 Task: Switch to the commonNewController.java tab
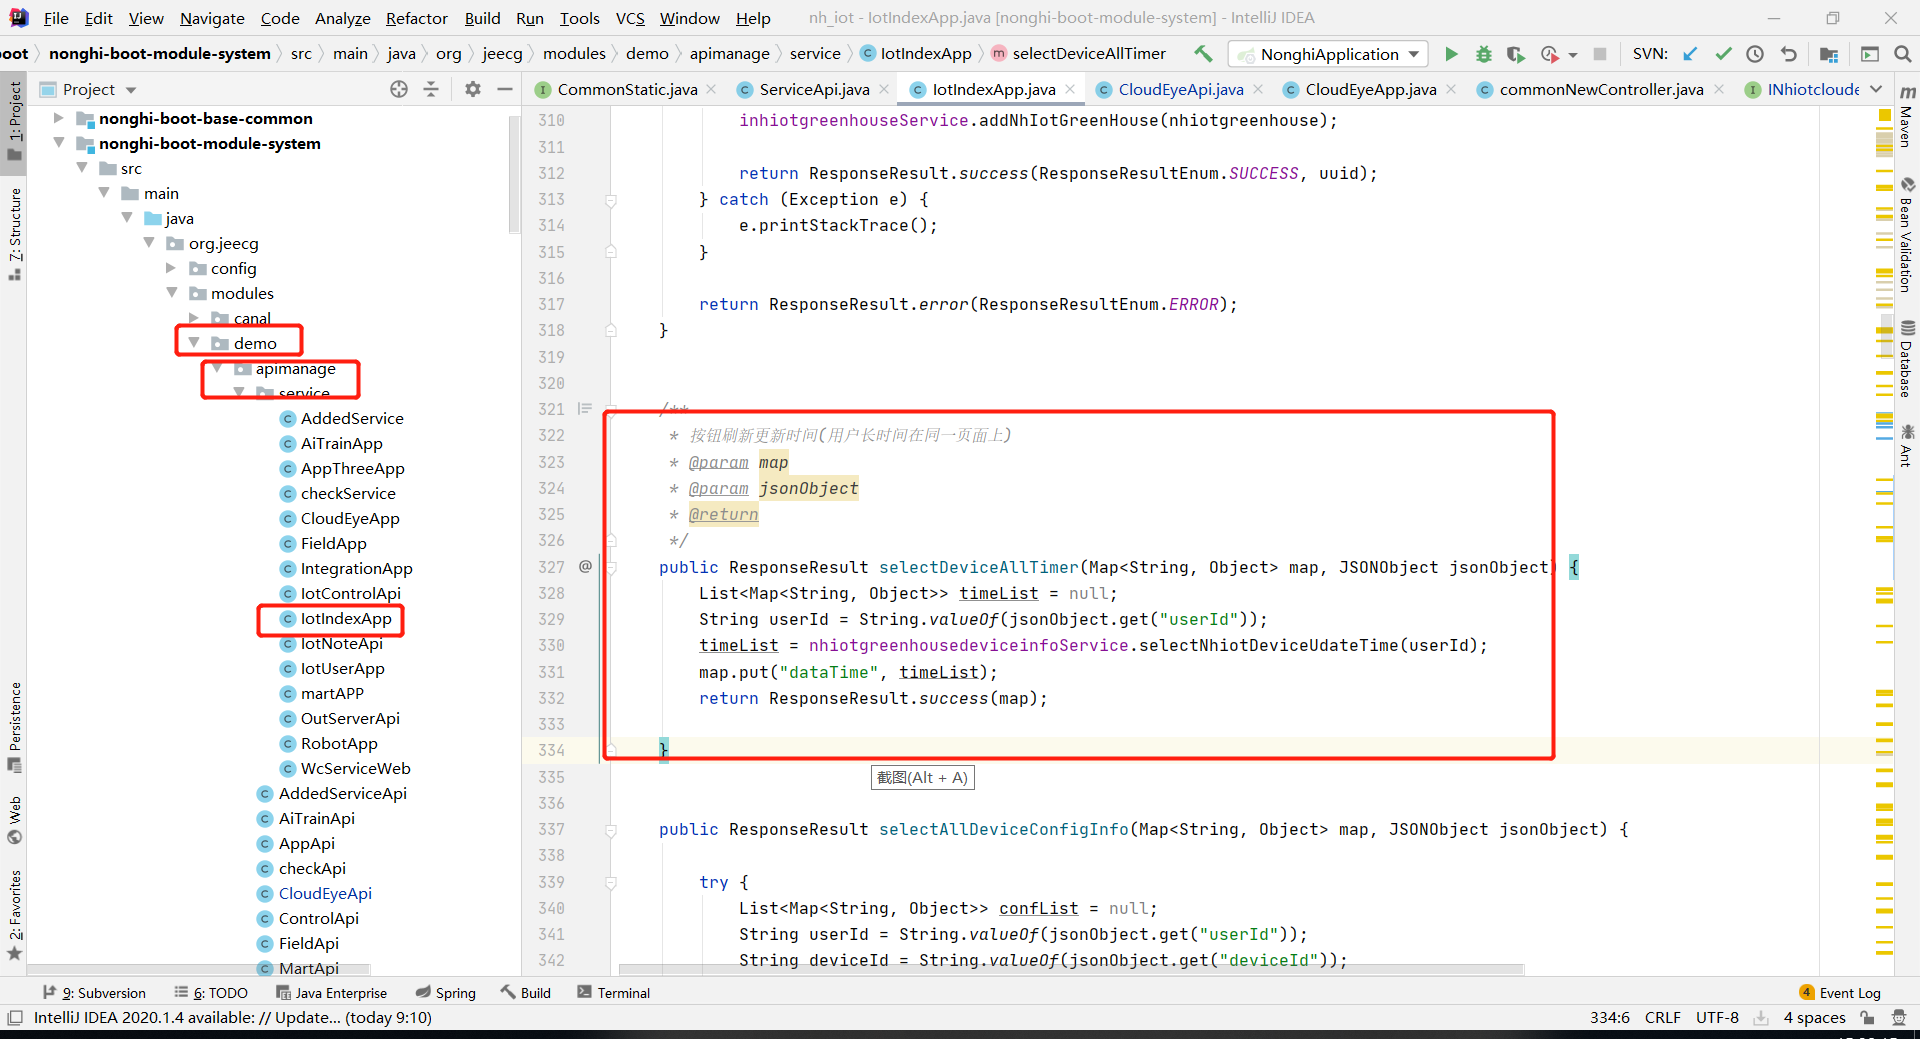pos(1600,89)
